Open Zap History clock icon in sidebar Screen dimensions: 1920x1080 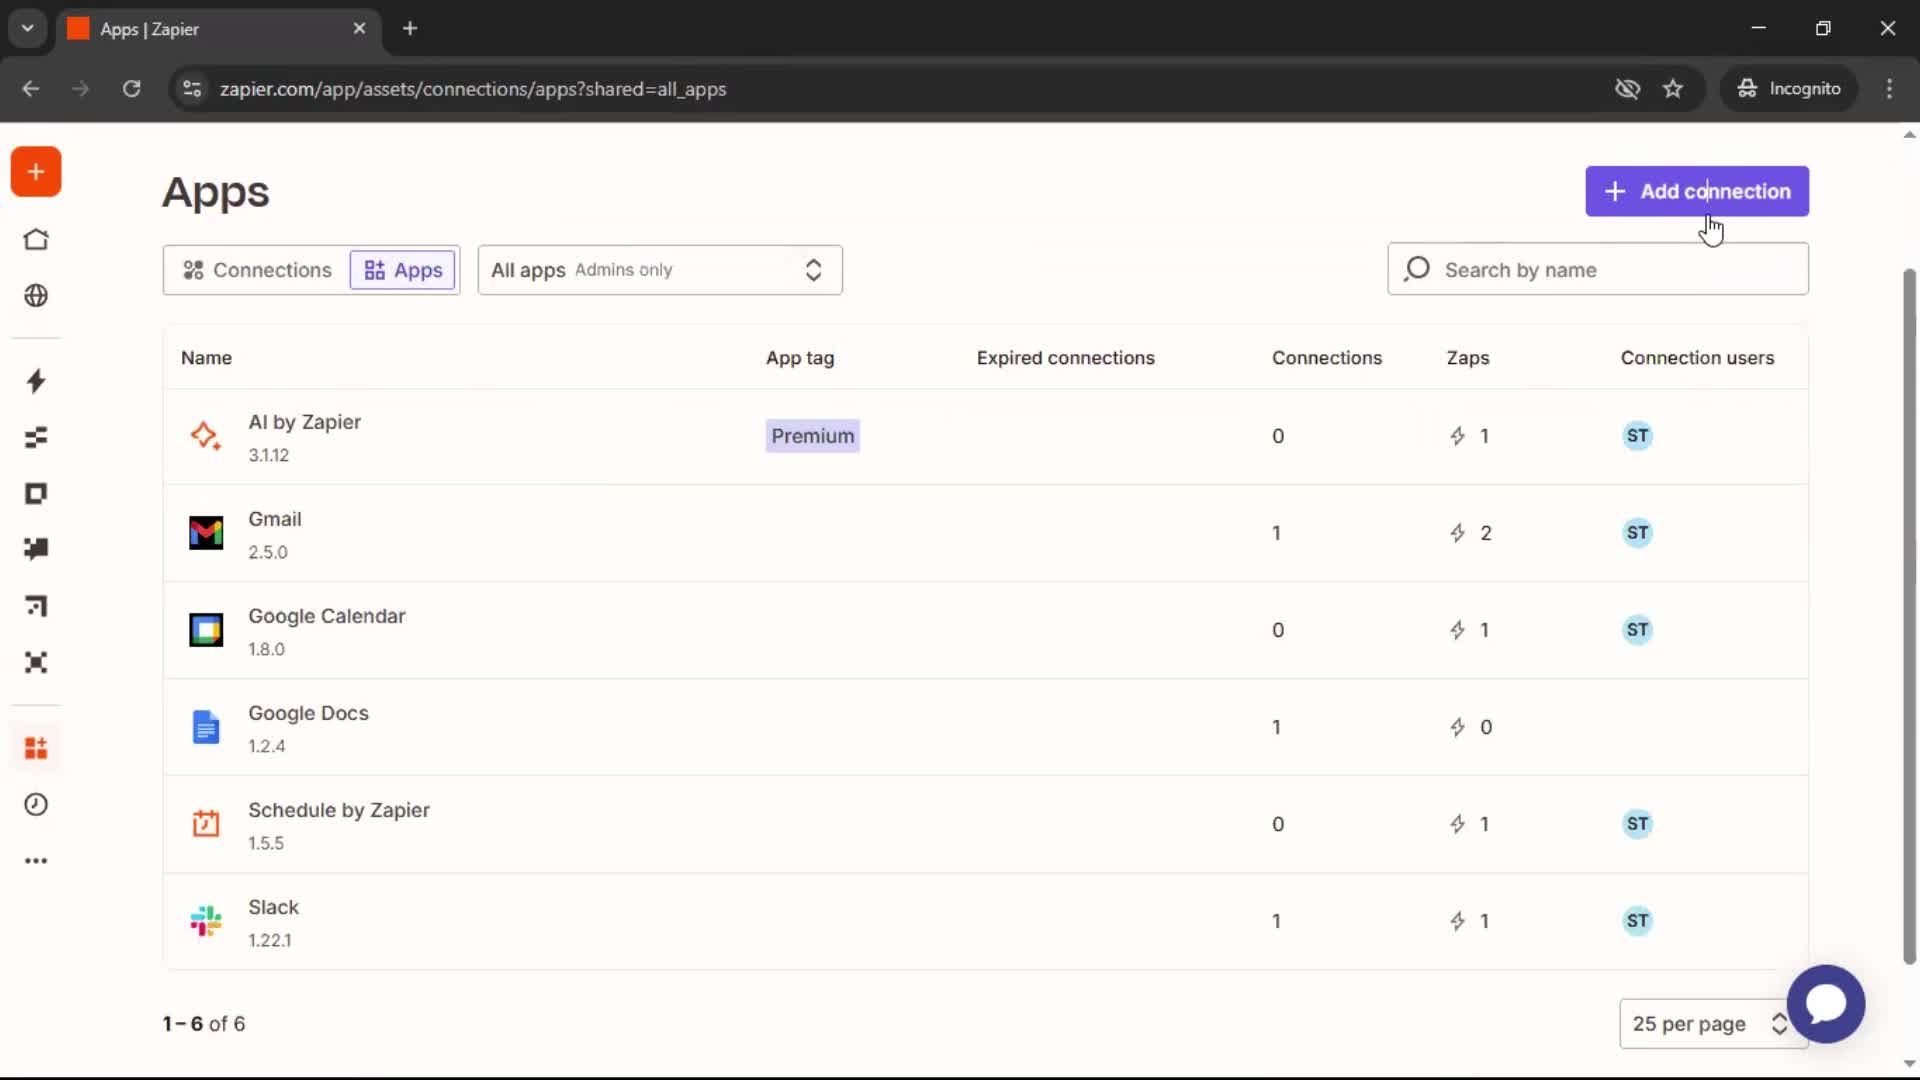(36, 804)
